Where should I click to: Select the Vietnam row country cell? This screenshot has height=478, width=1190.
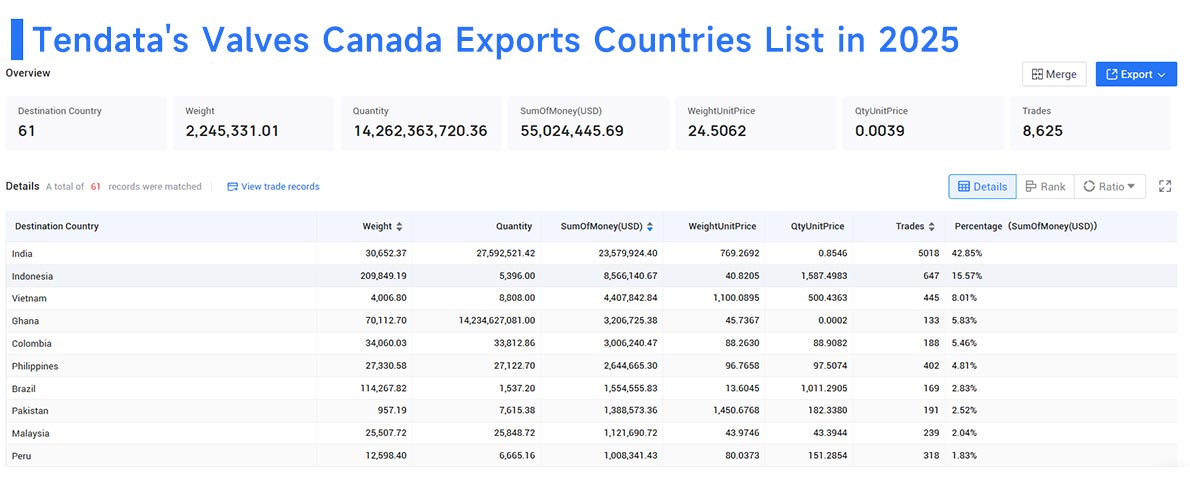tap(161, 298)
